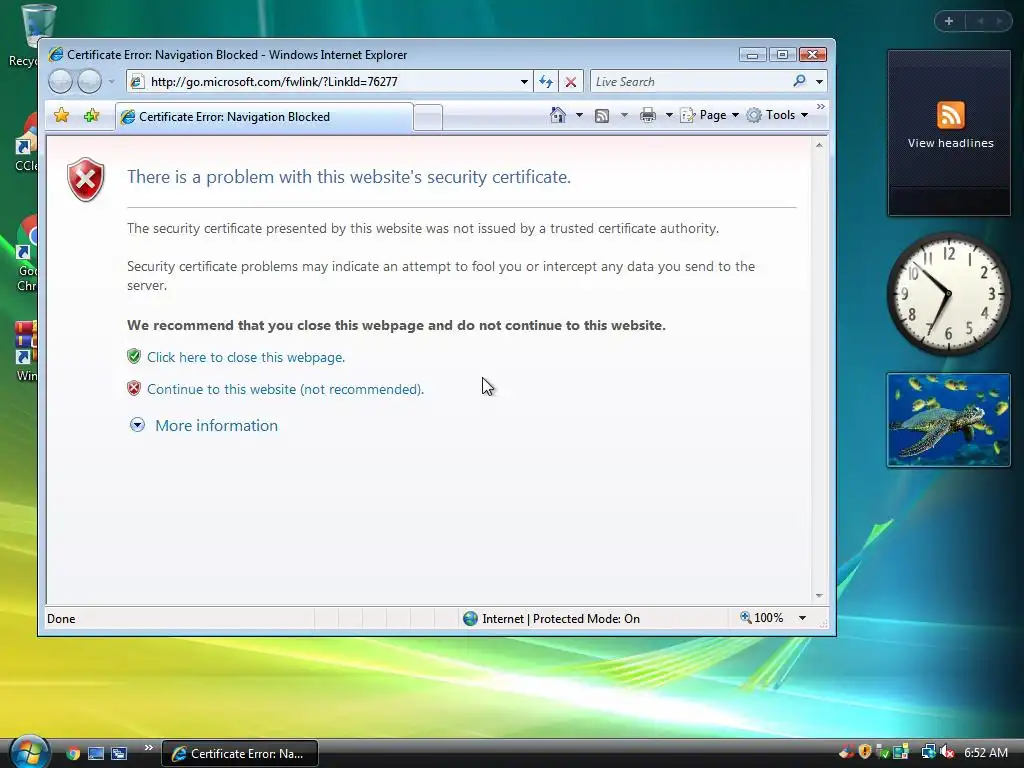Click the Home icon in the command bar
This screenshot has width=1024, height=768.
click(x=558, y=116)
